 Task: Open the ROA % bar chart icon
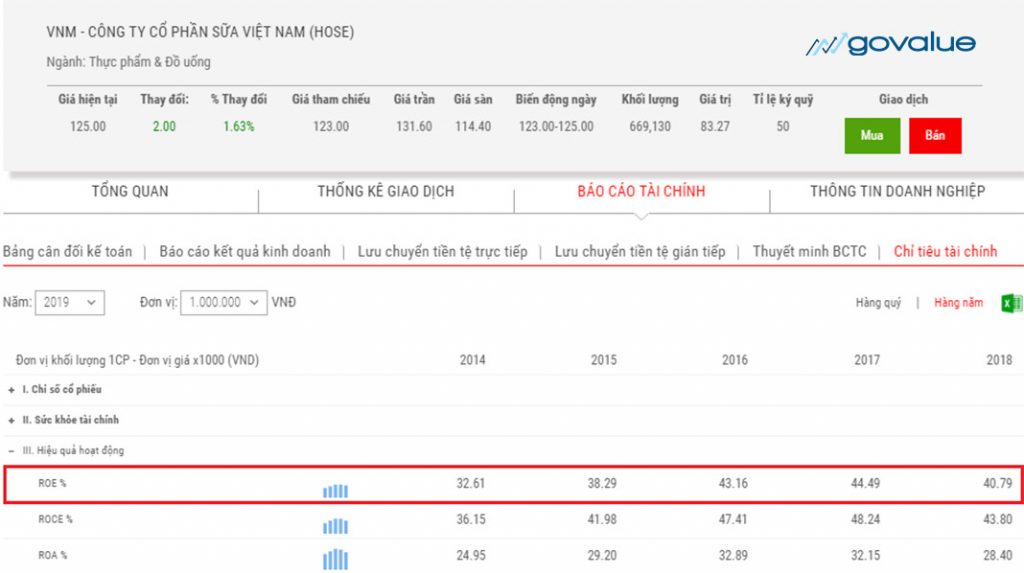point(335,559)
